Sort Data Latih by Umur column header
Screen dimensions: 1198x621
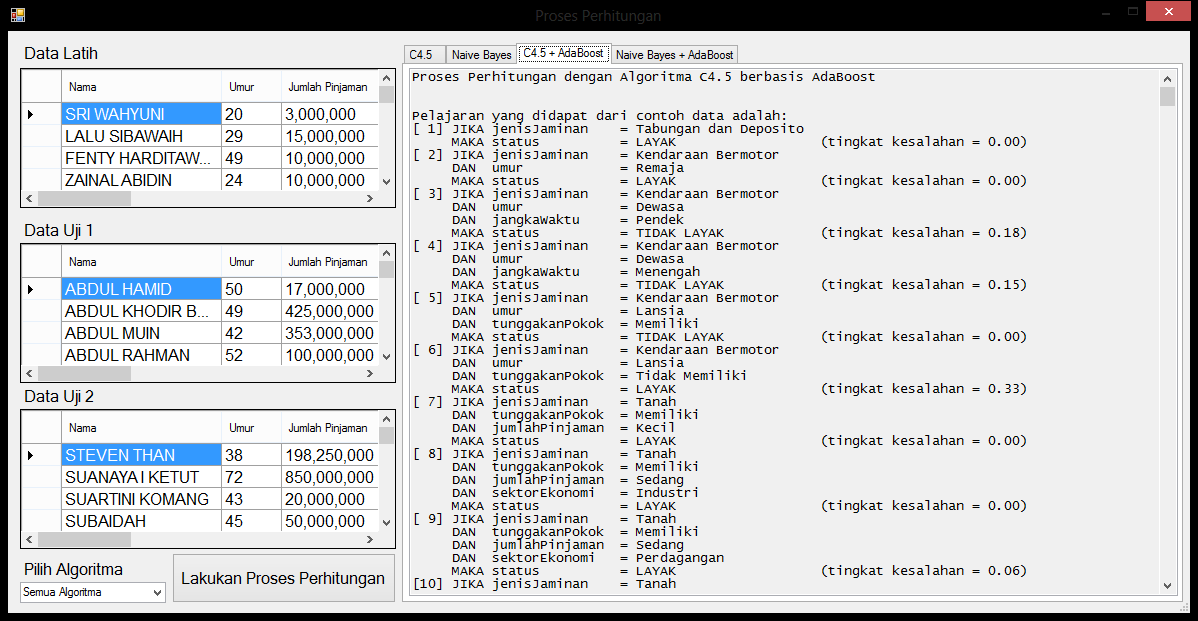coord(241,87)
